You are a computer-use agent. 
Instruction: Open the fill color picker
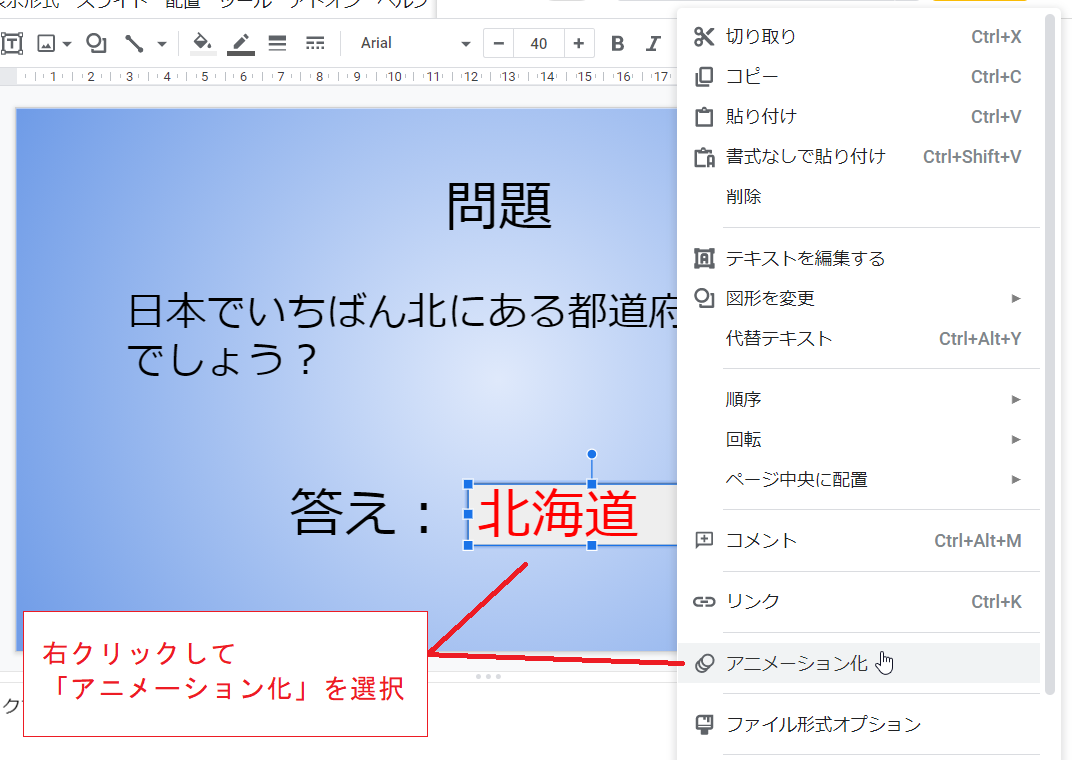click(x=202, y=44)
